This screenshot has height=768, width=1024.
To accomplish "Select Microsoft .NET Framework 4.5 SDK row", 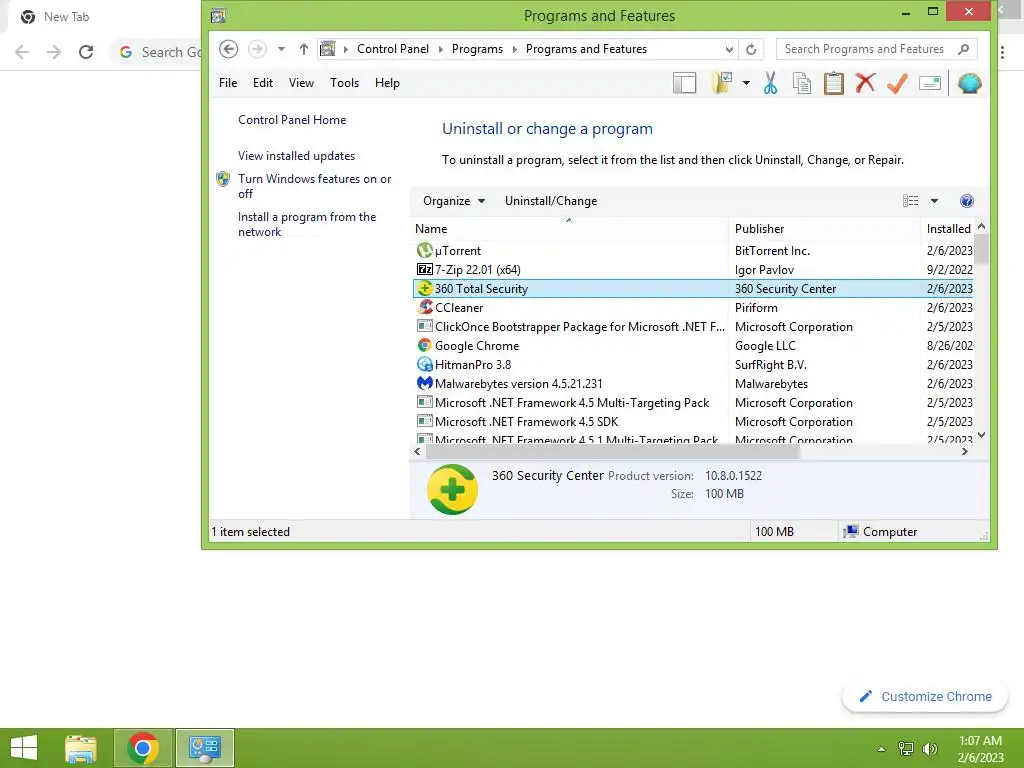I will pos(693,422).
